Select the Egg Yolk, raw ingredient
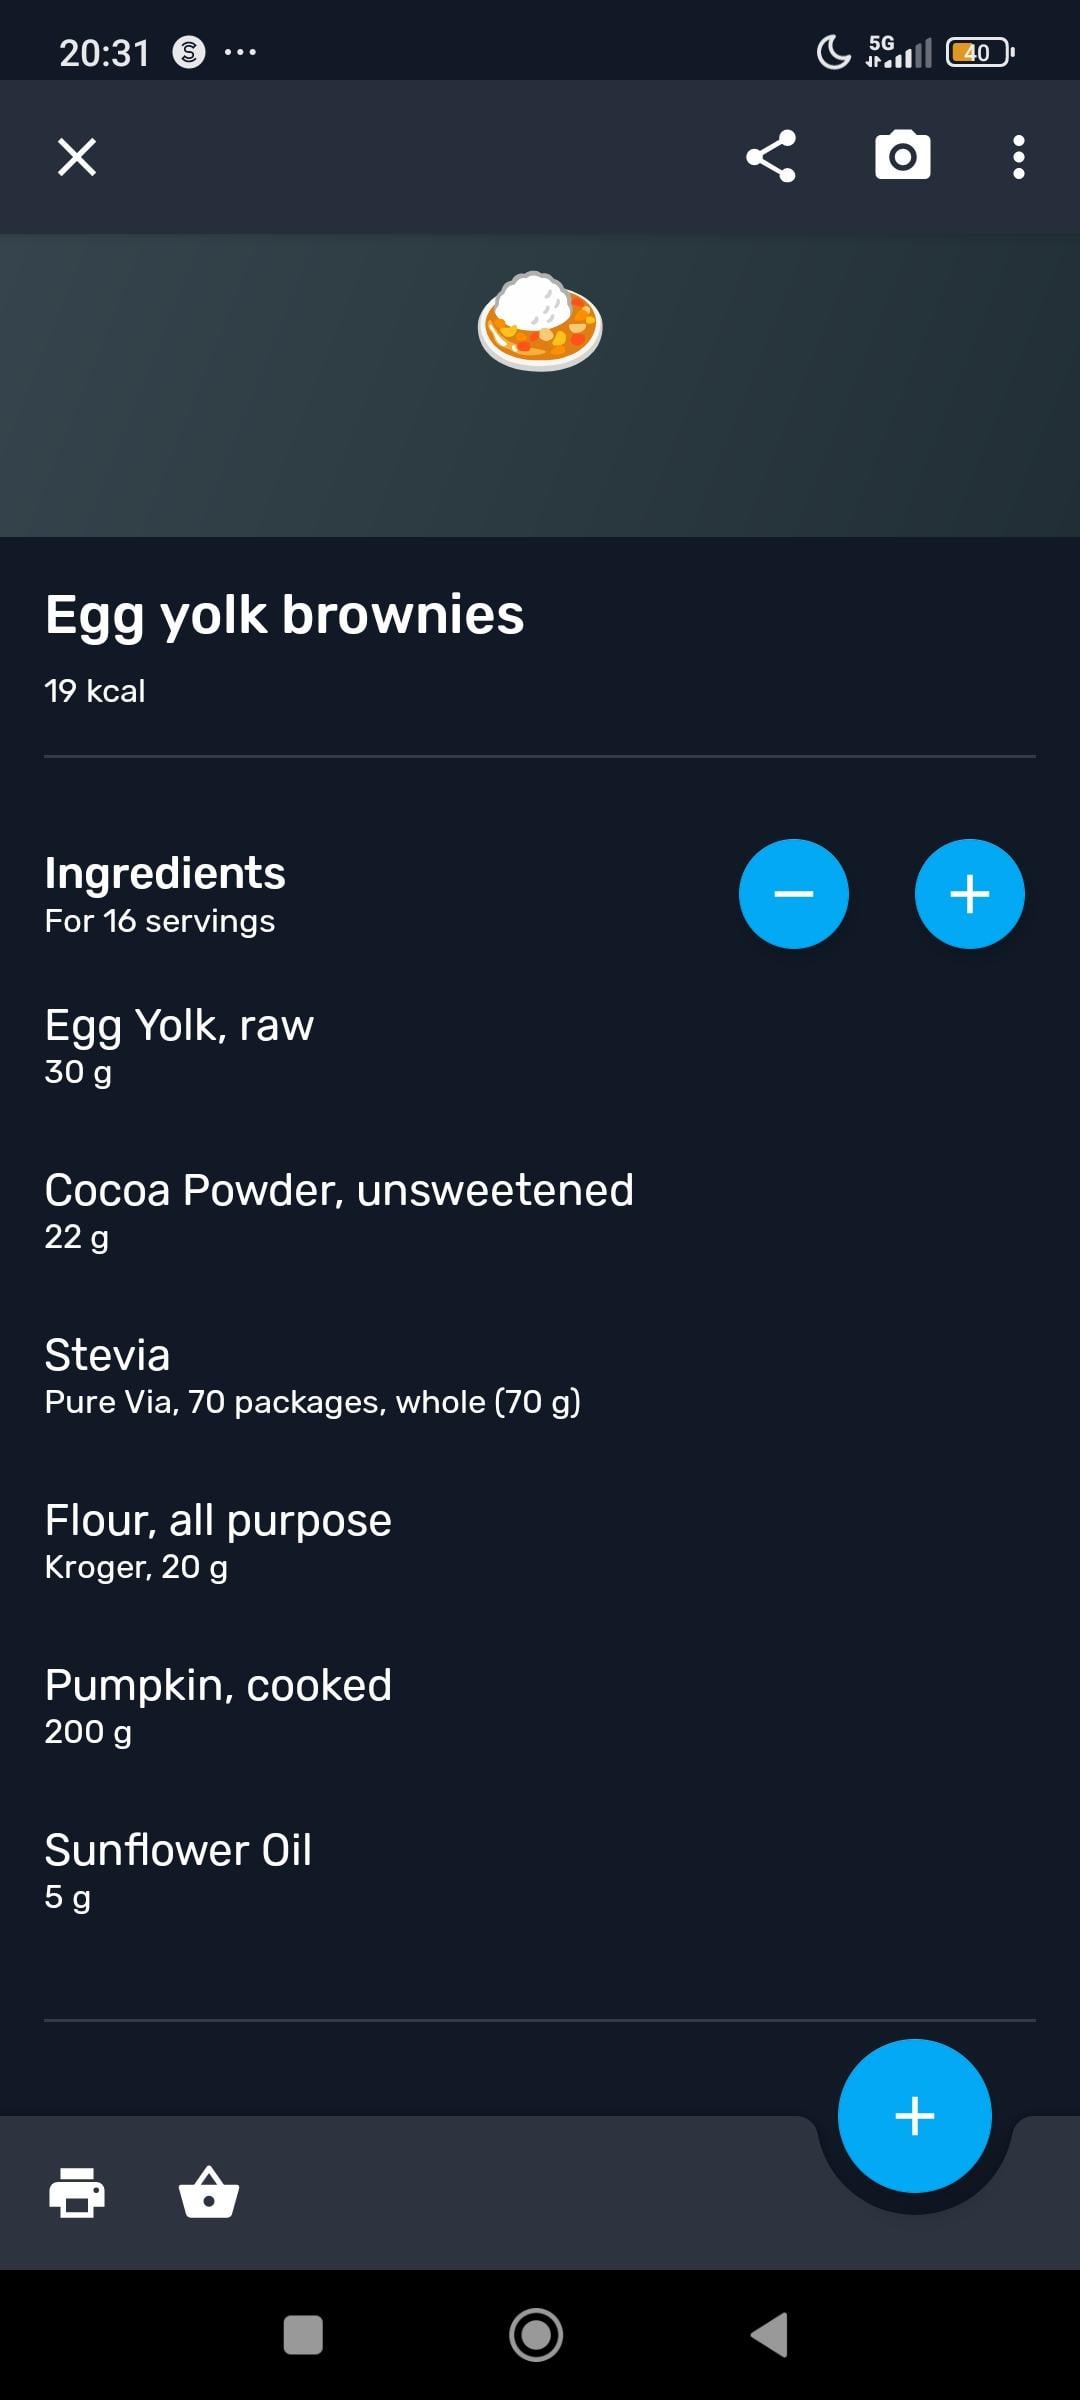 [x=180, y=1045]
